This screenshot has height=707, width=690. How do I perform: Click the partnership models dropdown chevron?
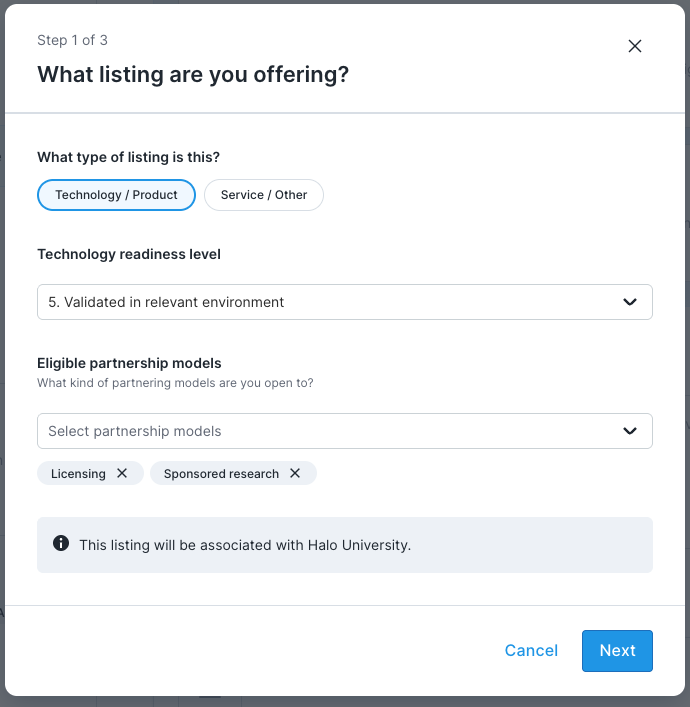pyautogui.click(x=630, y=431)
